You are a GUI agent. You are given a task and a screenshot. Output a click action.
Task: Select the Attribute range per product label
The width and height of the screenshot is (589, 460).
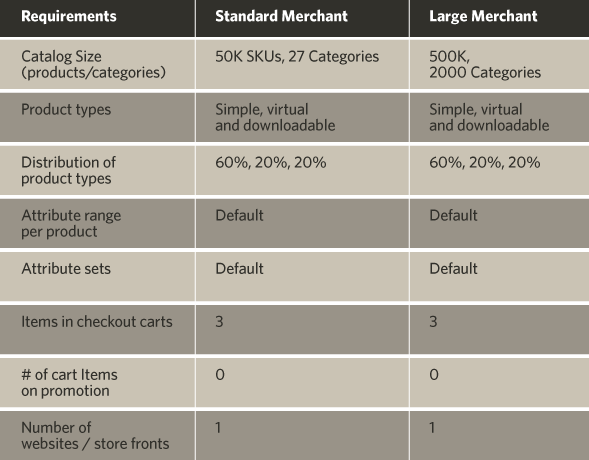71,223
